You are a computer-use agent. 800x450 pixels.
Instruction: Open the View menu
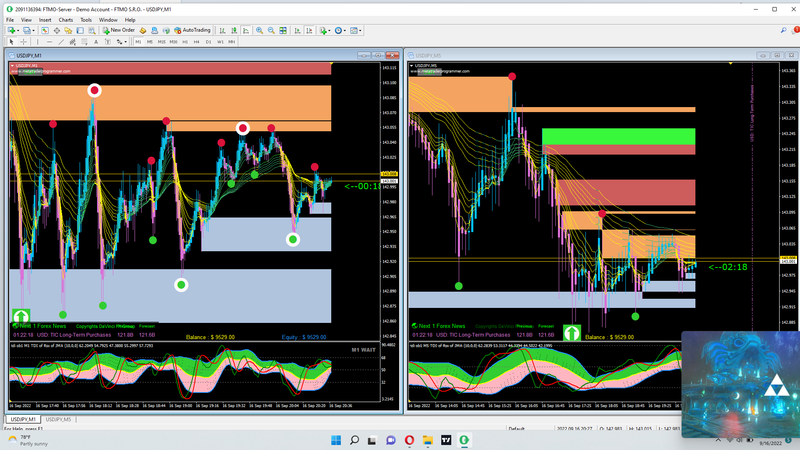pos(26,20)
